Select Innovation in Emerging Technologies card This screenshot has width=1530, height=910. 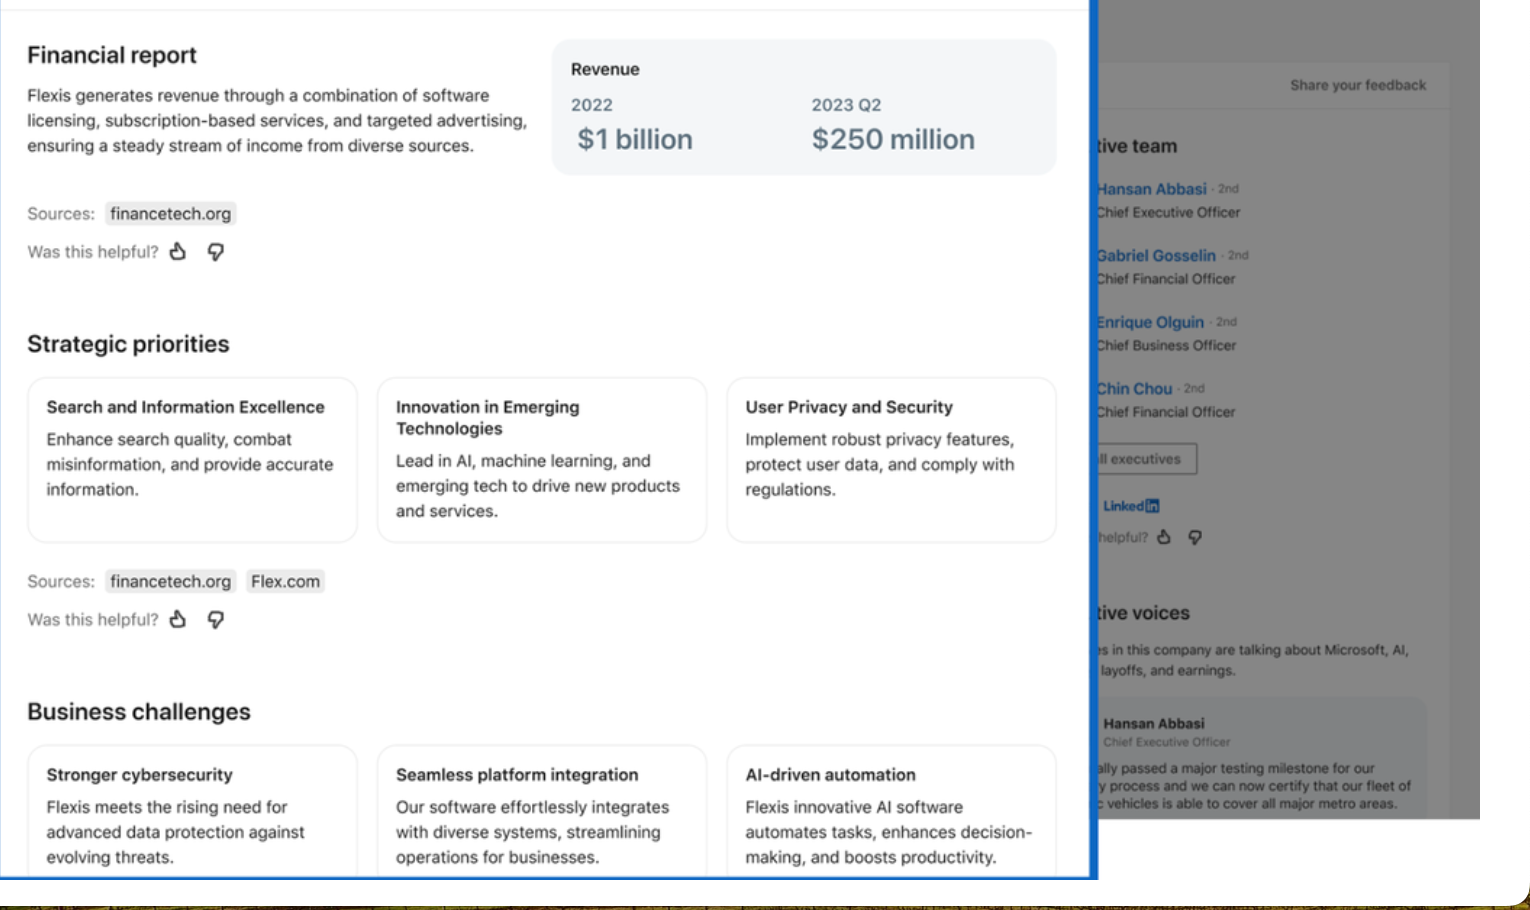pyautogui.click(x=542, y=459)
